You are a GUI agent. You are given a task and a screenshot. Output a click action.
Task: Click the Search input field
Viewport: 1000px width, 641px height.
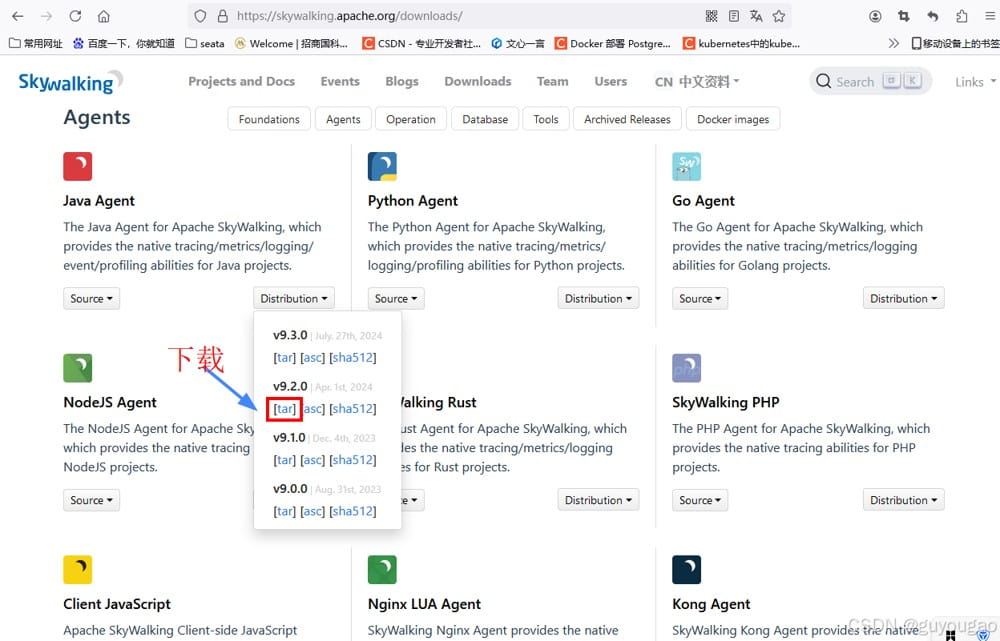tap(871, 82)
